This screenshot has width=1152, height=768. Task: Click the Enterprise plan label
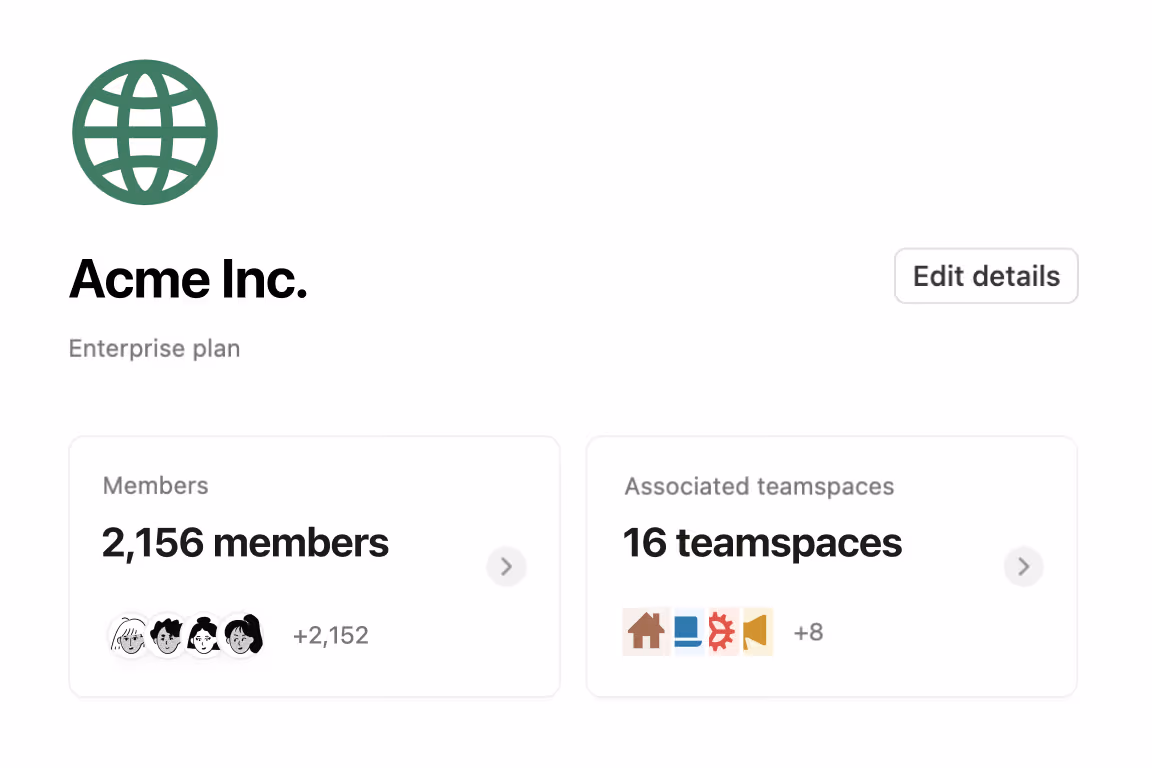pyautogui.click(x=154, y=348)
